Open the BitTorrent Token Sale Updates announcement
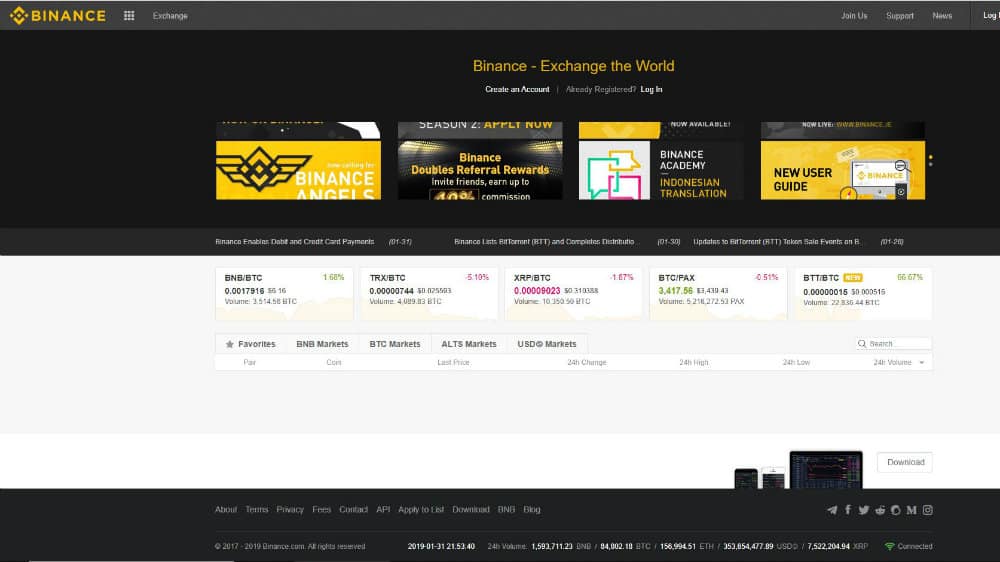The image size is (1000, 562). [777, 242]
